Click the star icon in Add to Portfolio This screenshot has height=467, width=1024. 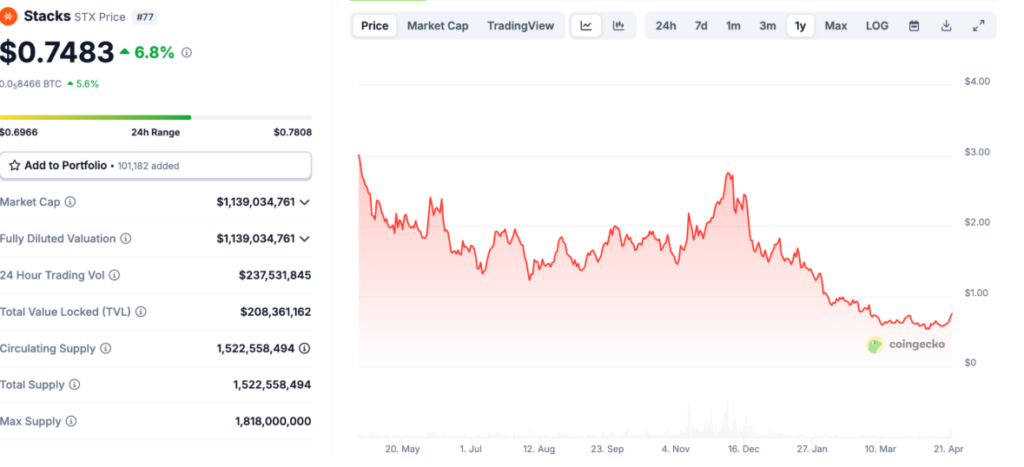[x=14, y=165]
